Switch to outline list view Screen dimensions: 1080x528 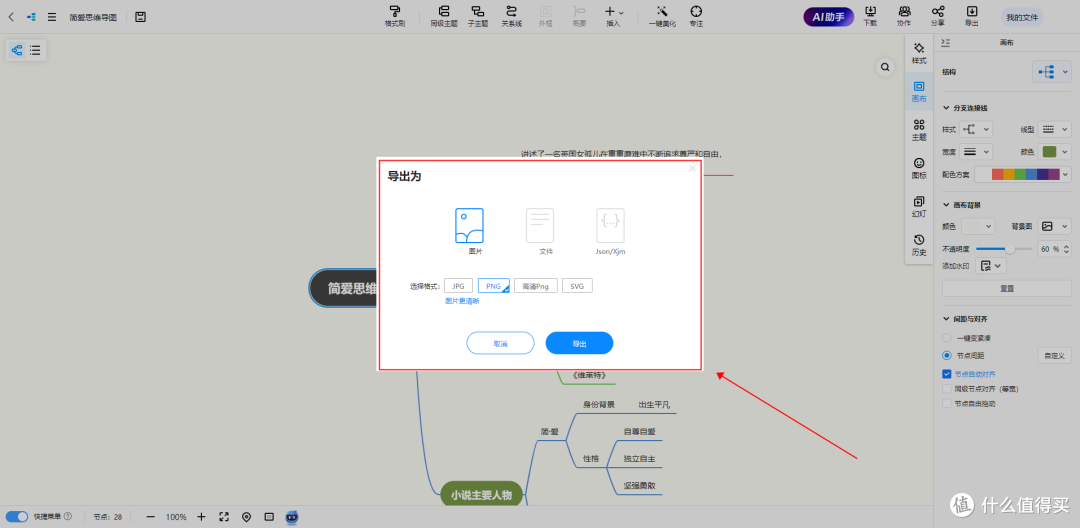click(x=35, y=50)
